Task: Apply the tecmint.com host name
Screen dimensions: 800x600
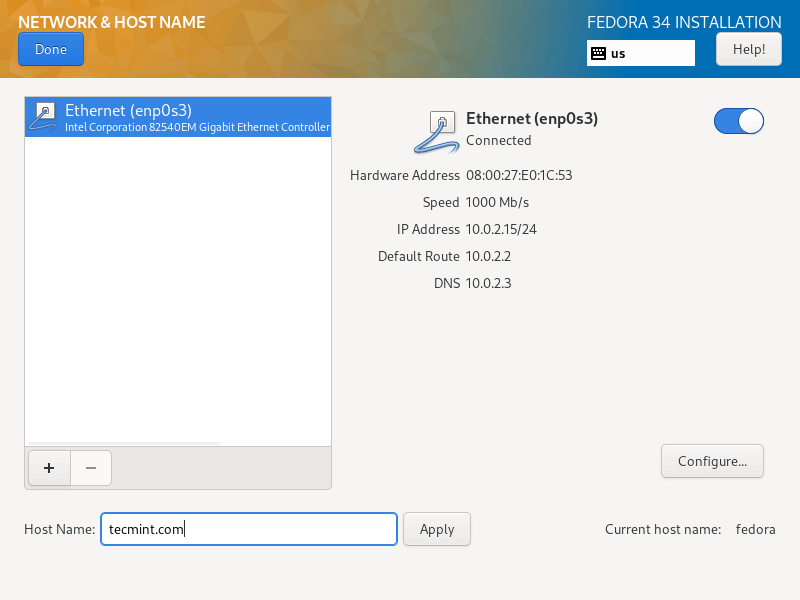Action: pos(437,529)
